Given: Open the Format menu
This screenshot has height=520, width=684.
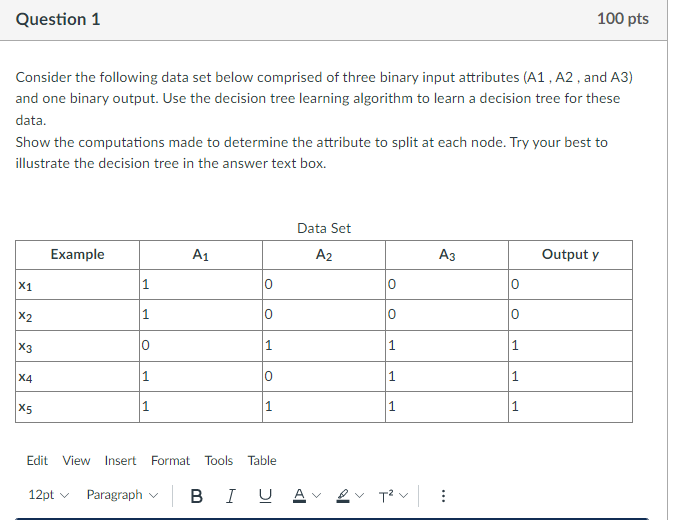Looking at the screenshot, I should pyautogui.click(x=171, y=461).
